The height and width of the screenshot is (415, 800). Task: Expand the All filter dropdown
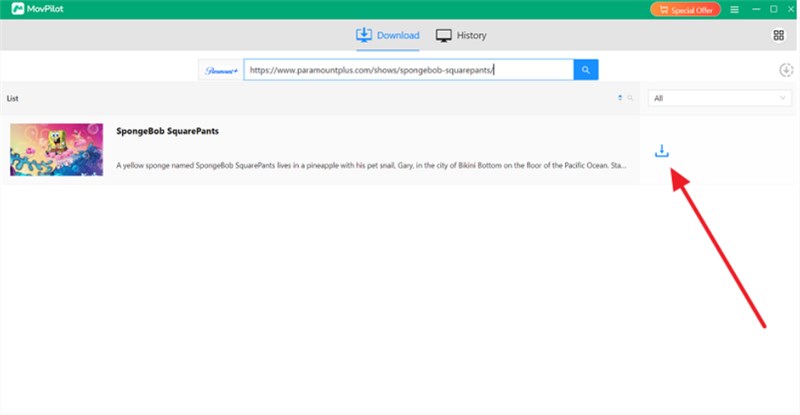pos(719,98)
